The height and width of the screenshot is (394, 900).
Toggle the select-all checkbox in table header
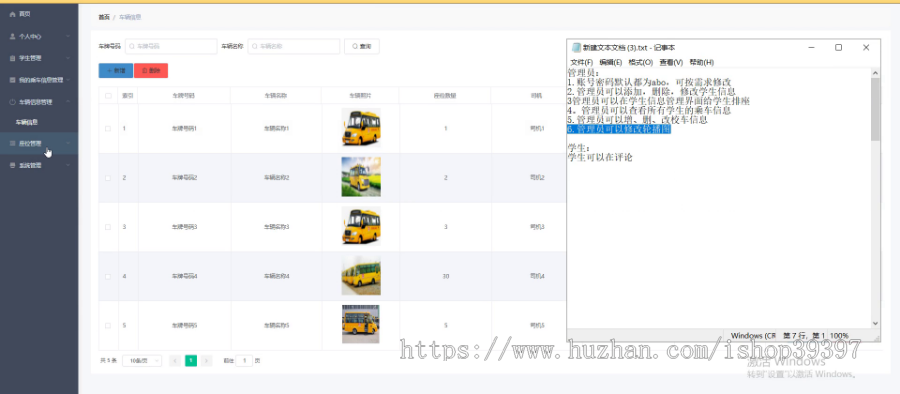108,96
